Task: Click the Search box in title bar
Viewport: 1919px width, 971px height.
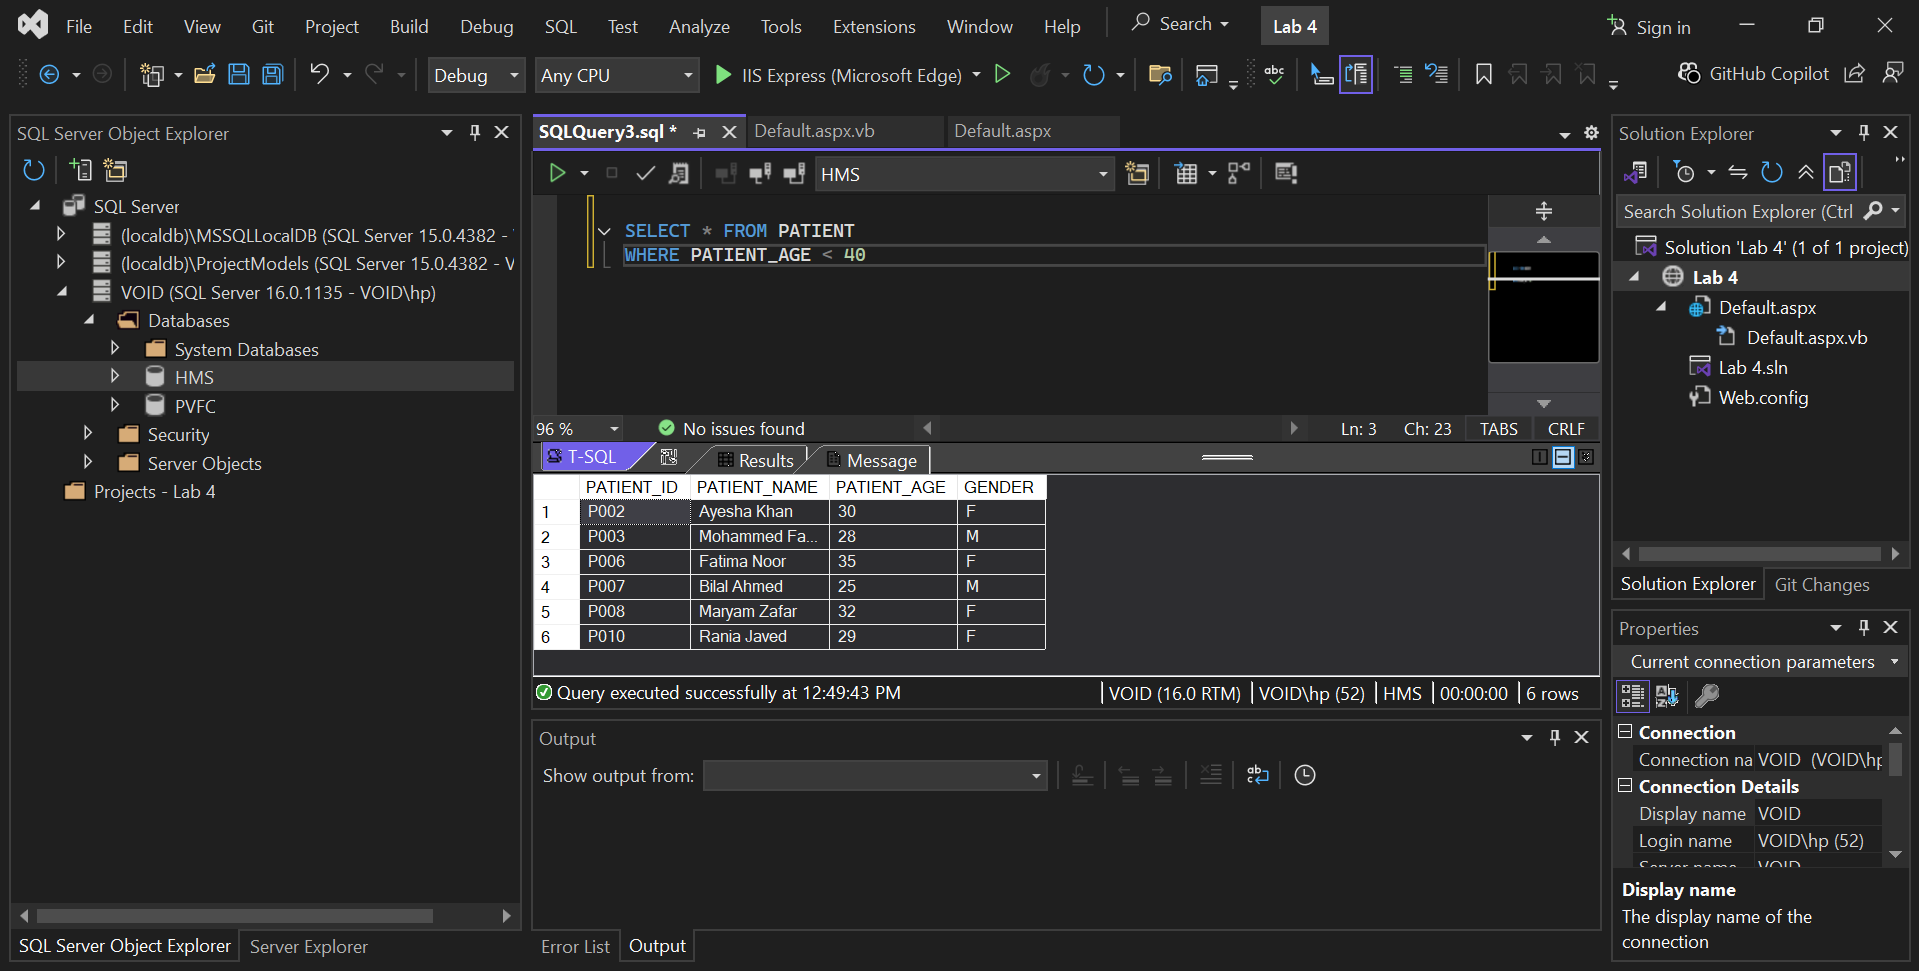Action: [1181, 24]
